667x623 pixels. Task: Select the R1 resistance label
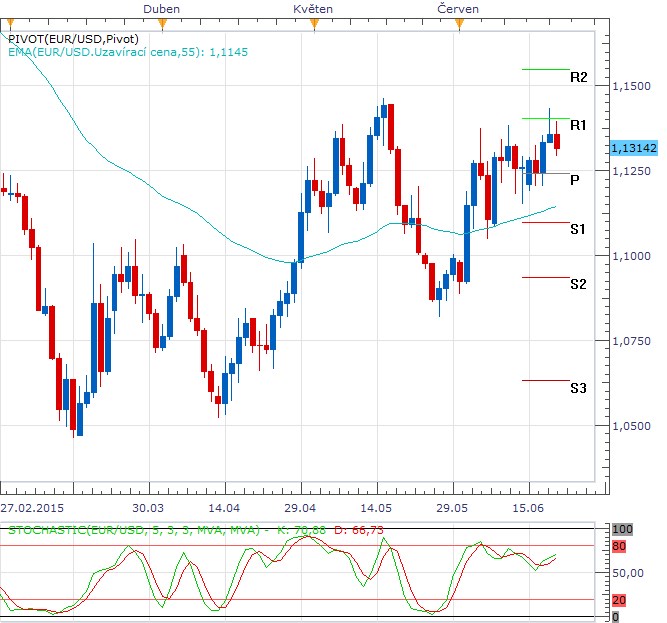pos(578,125)
